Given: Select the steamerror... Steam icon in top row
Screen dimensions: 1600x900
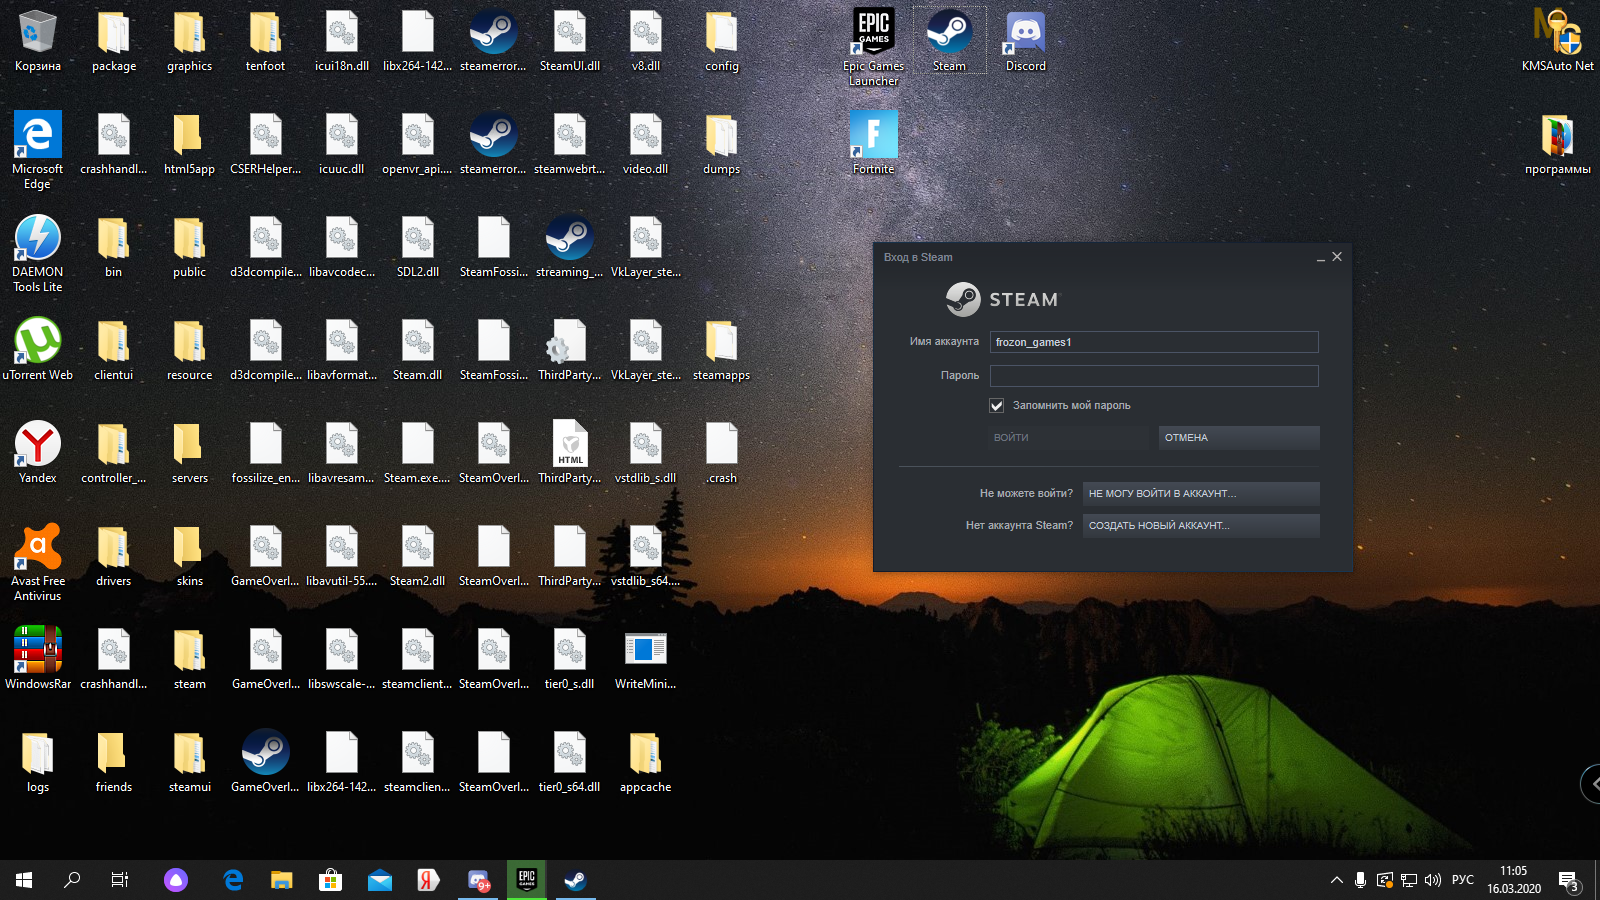Looking at the screenshot, I should tap(493, 41).
